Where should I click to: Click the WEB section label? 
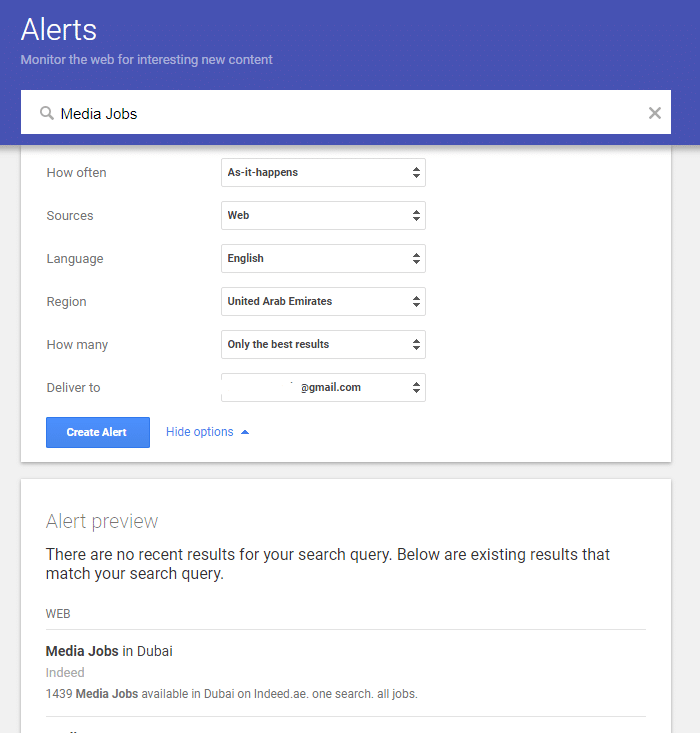[58, 613]
